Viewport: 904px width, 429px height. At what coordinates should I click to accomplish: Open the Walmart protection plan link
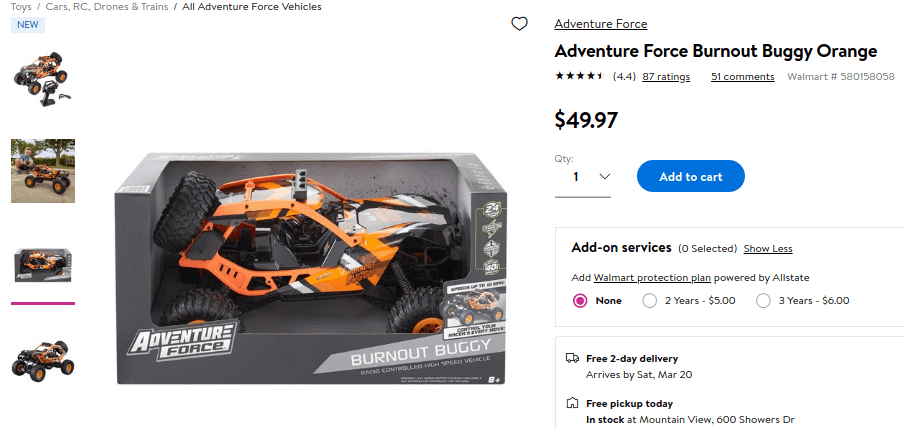pyautogui.click(x=652, y=278)
